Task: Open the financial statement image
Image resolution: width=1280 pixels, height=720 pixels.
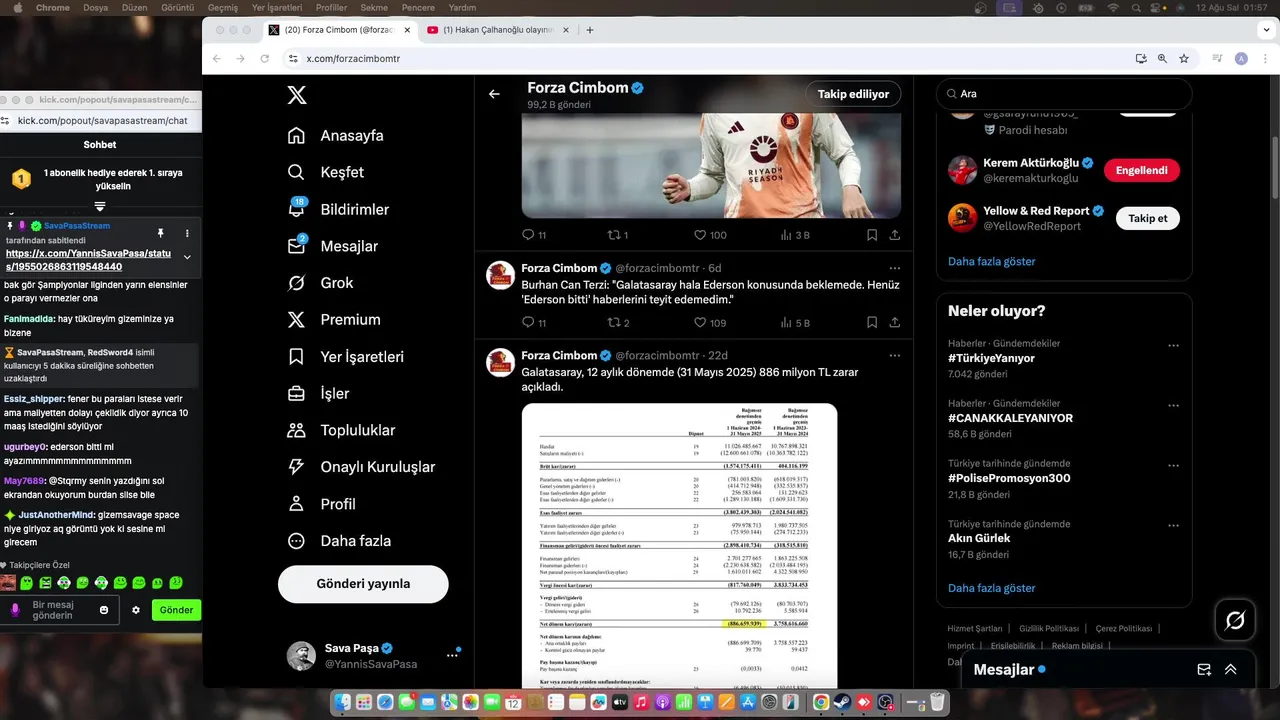Action: point(679,545)
